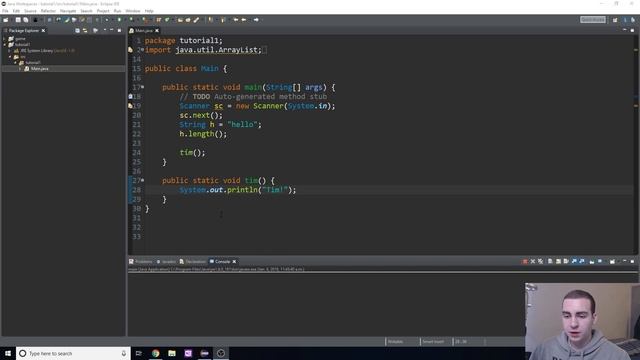Open the Chrome taskbar icon
640x360 pixels.
coord(156,353)
